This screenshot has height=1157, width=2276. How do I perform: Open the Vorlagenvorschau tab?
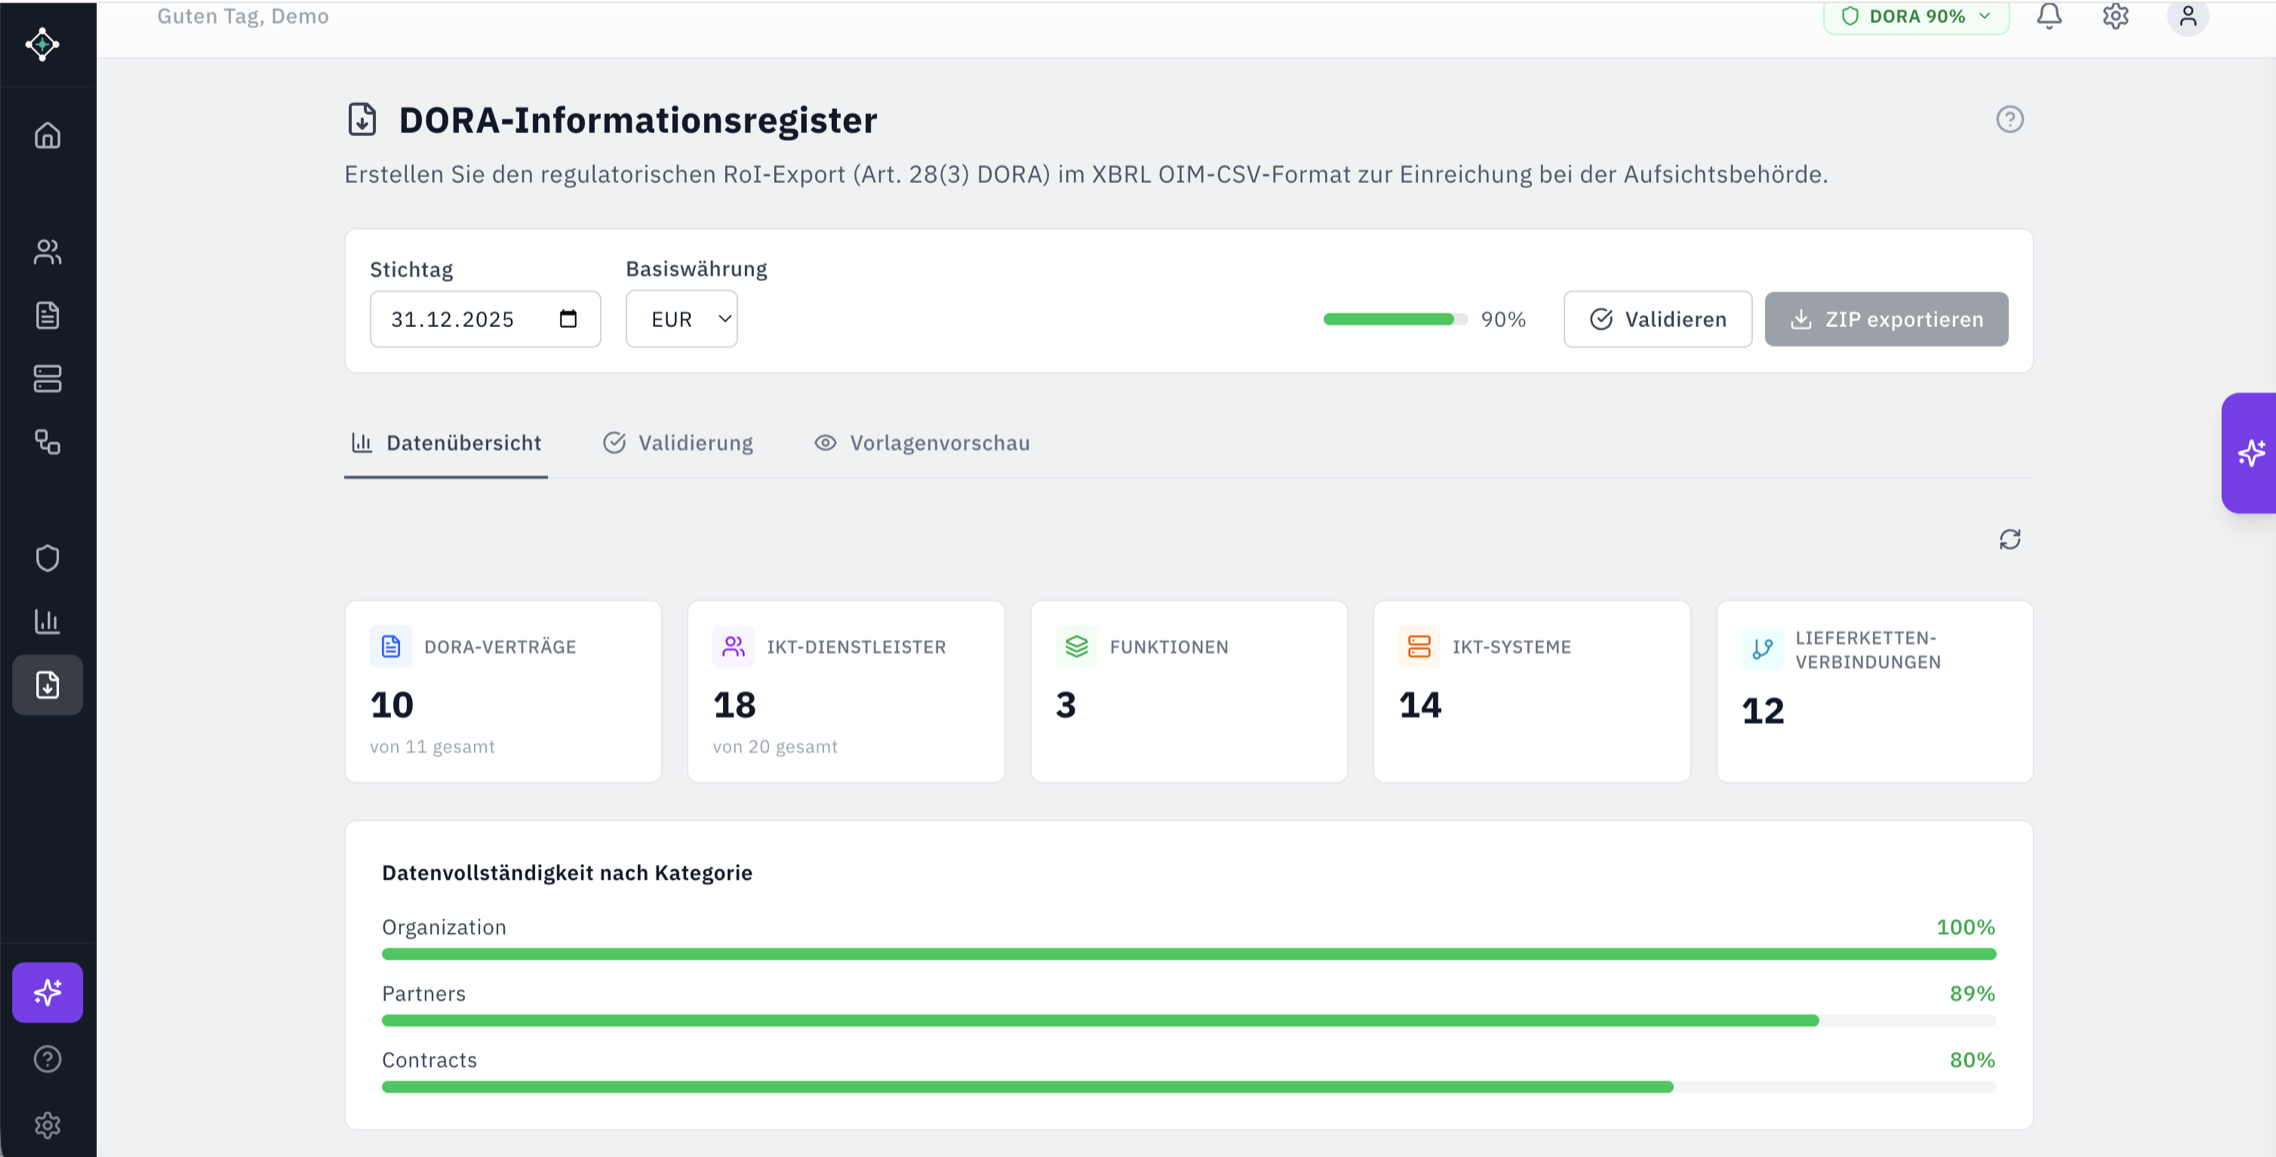click(x=921, y=443)
